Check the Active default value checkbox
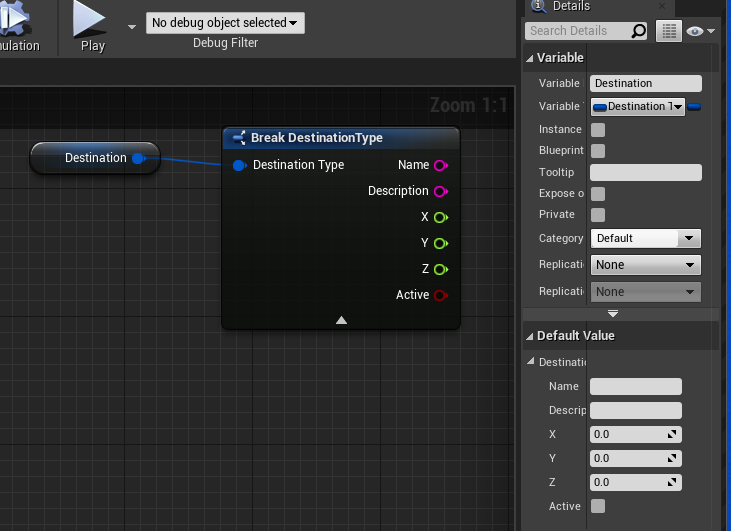731x531 pixels. (598, 507)
